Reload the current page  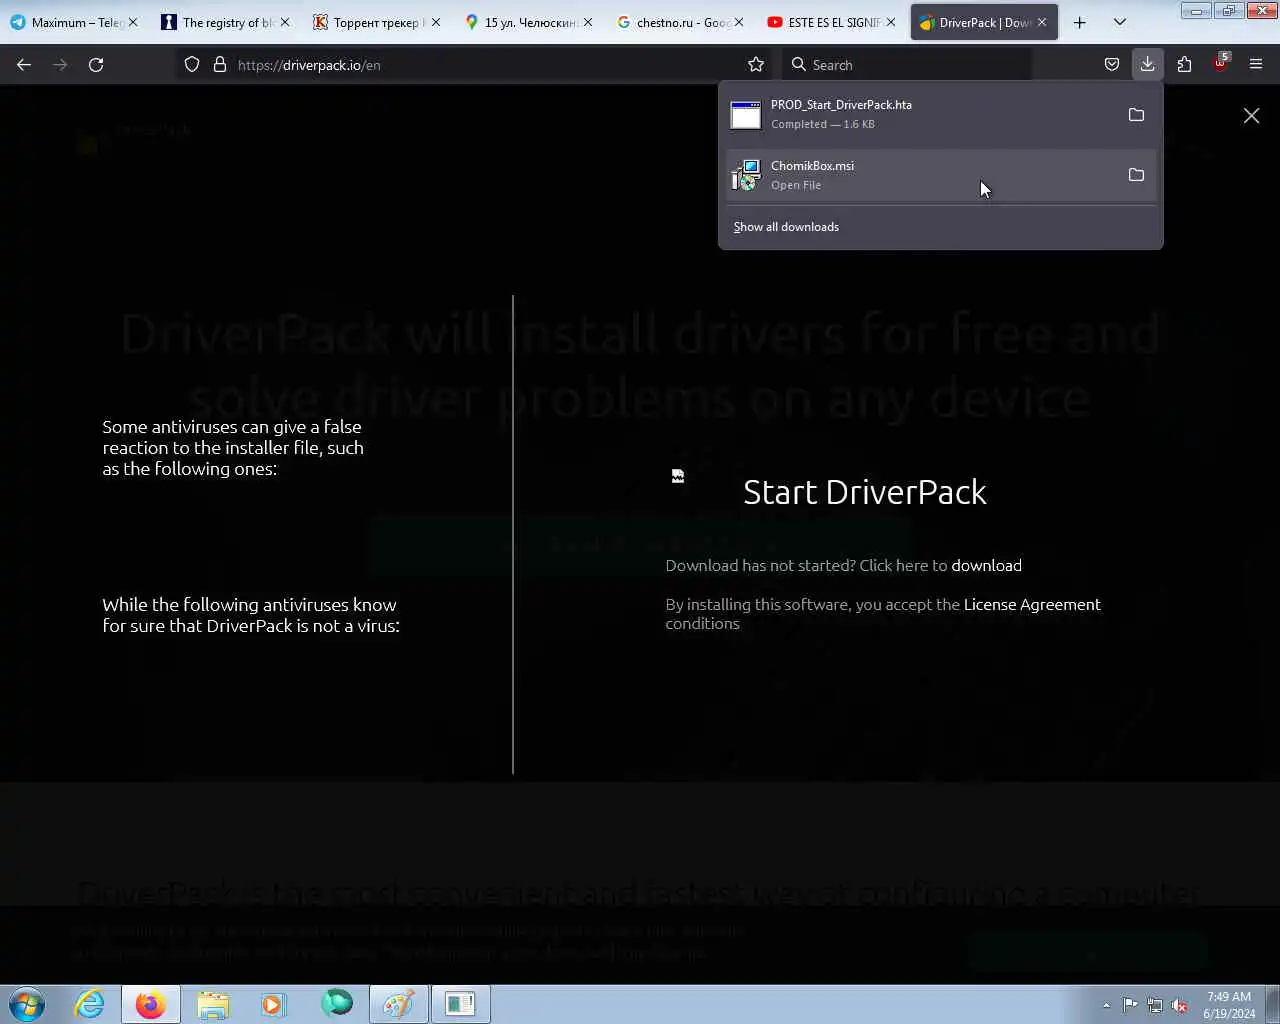(96, 65)
